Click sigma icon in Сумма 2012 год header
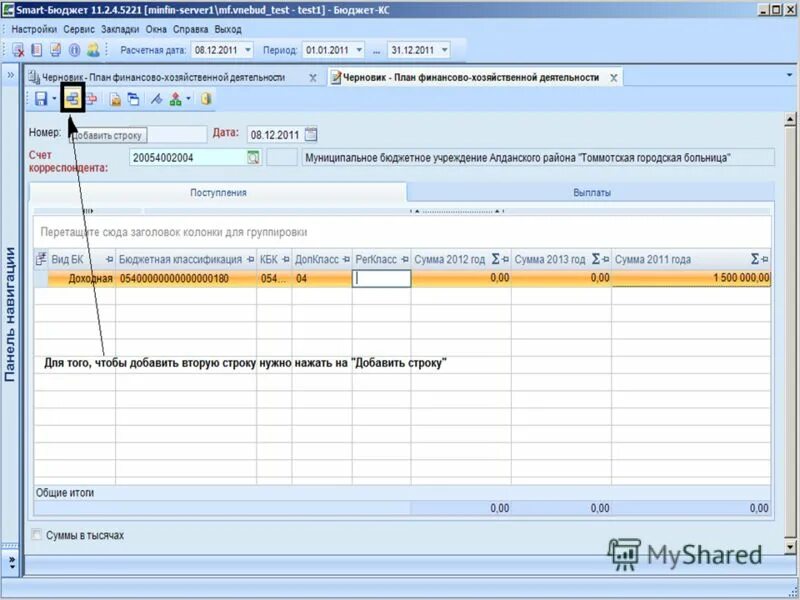The image size is (800, 600). [495, 259]
